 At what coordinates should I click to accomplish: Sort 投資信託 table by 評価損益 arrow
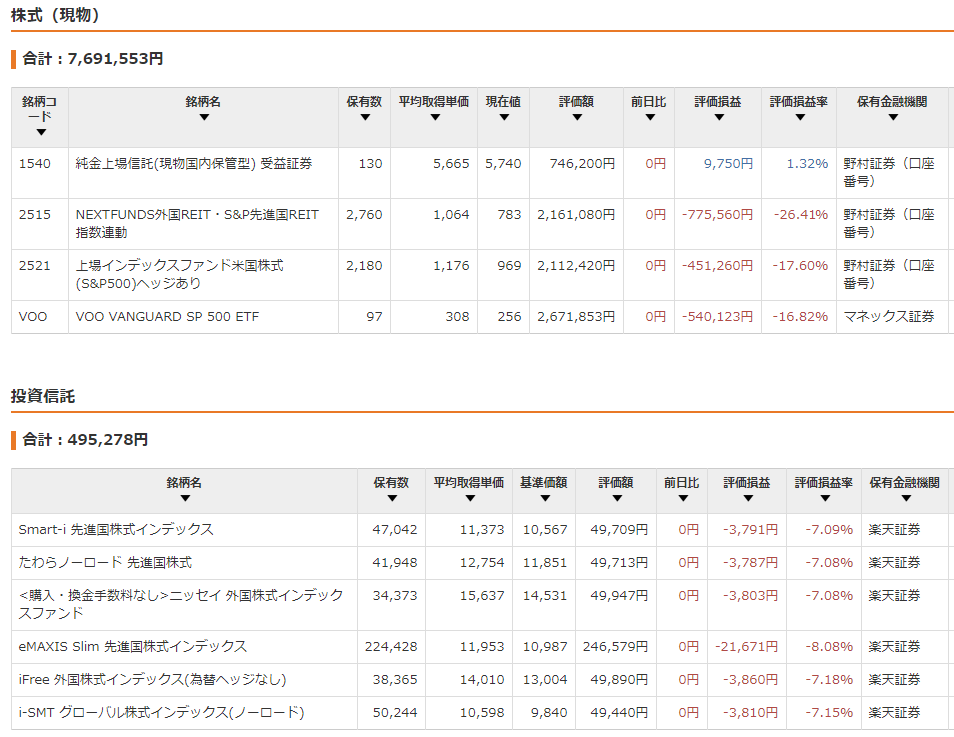(748, 498)
